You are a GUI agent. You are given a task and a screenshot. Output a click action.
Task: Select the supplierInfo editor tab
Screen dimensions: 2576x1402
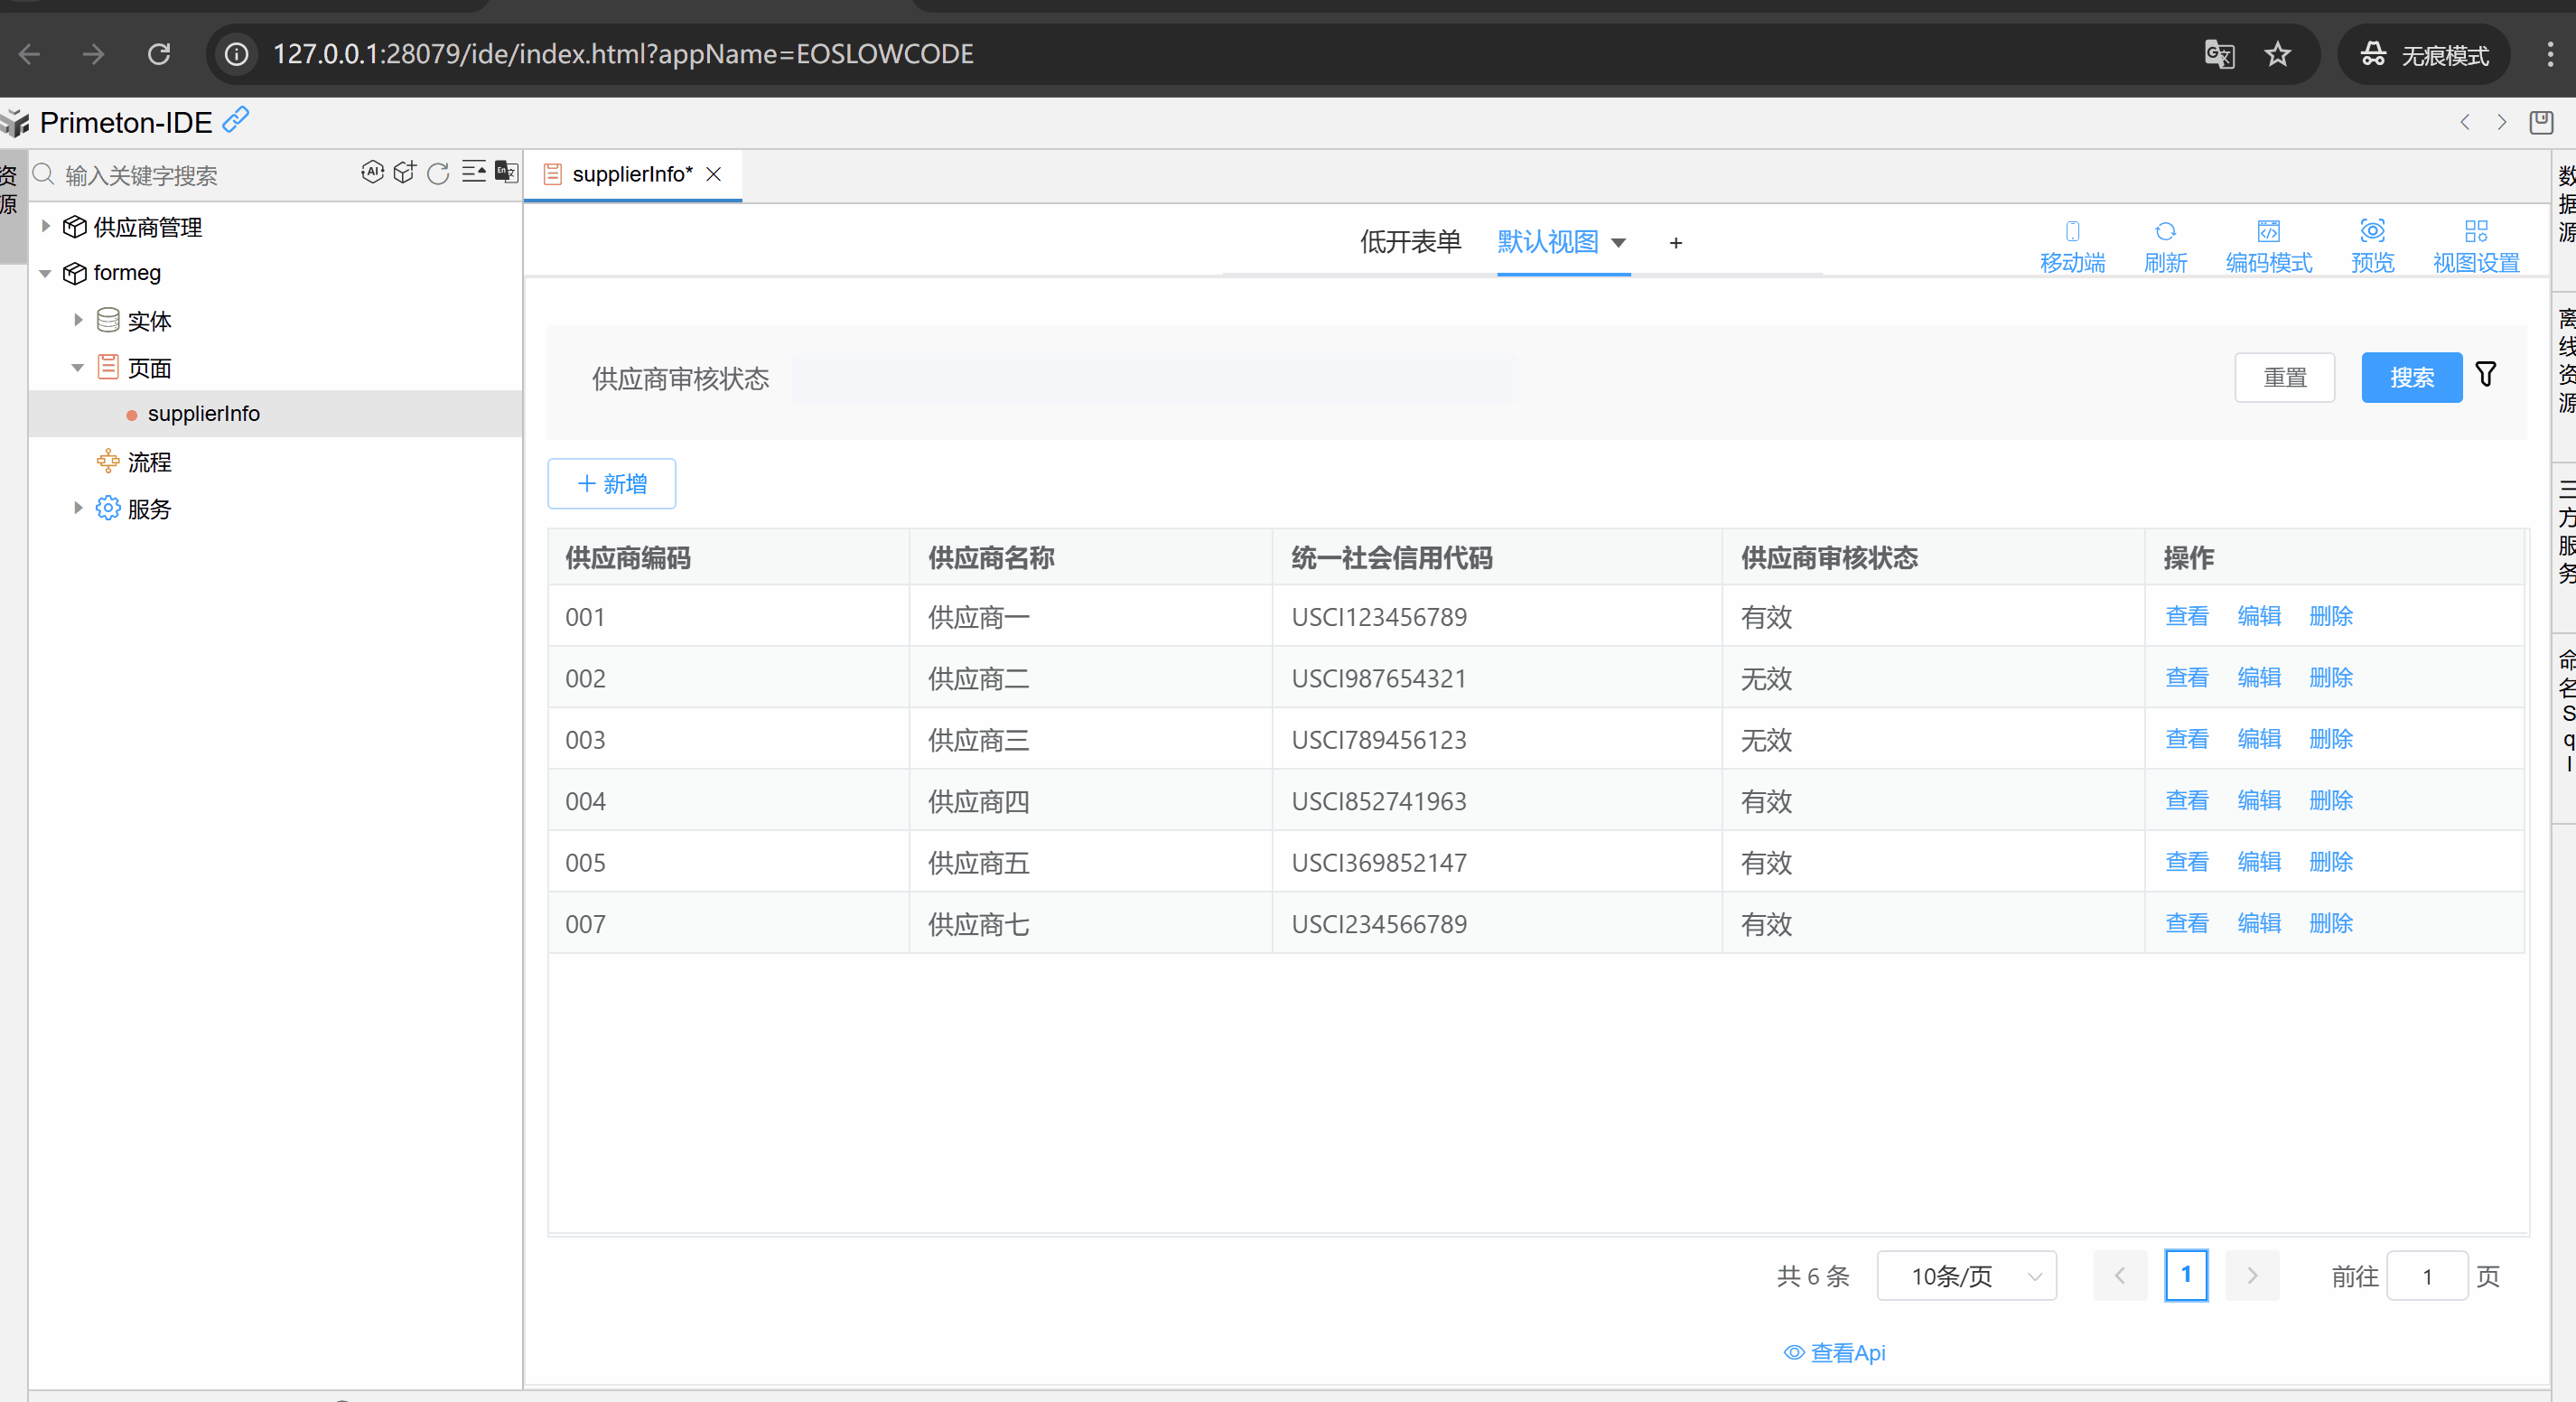630,175
